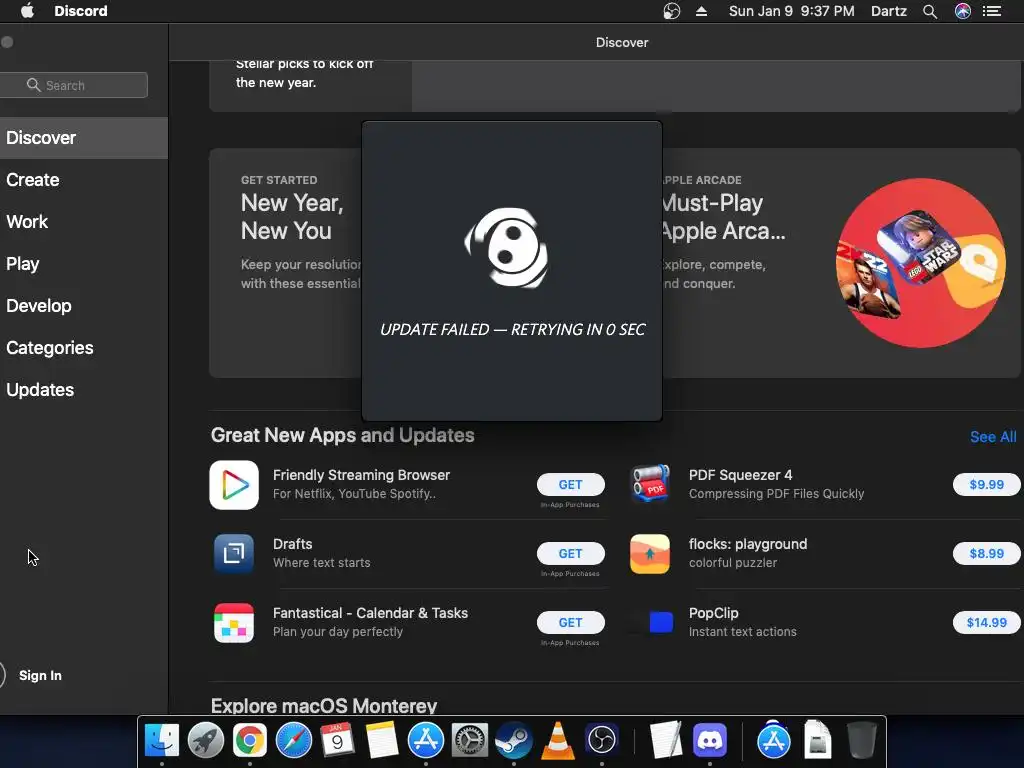Open the New Year, New You story
The height and width of the screenshot is (768, 1024).
286,263
